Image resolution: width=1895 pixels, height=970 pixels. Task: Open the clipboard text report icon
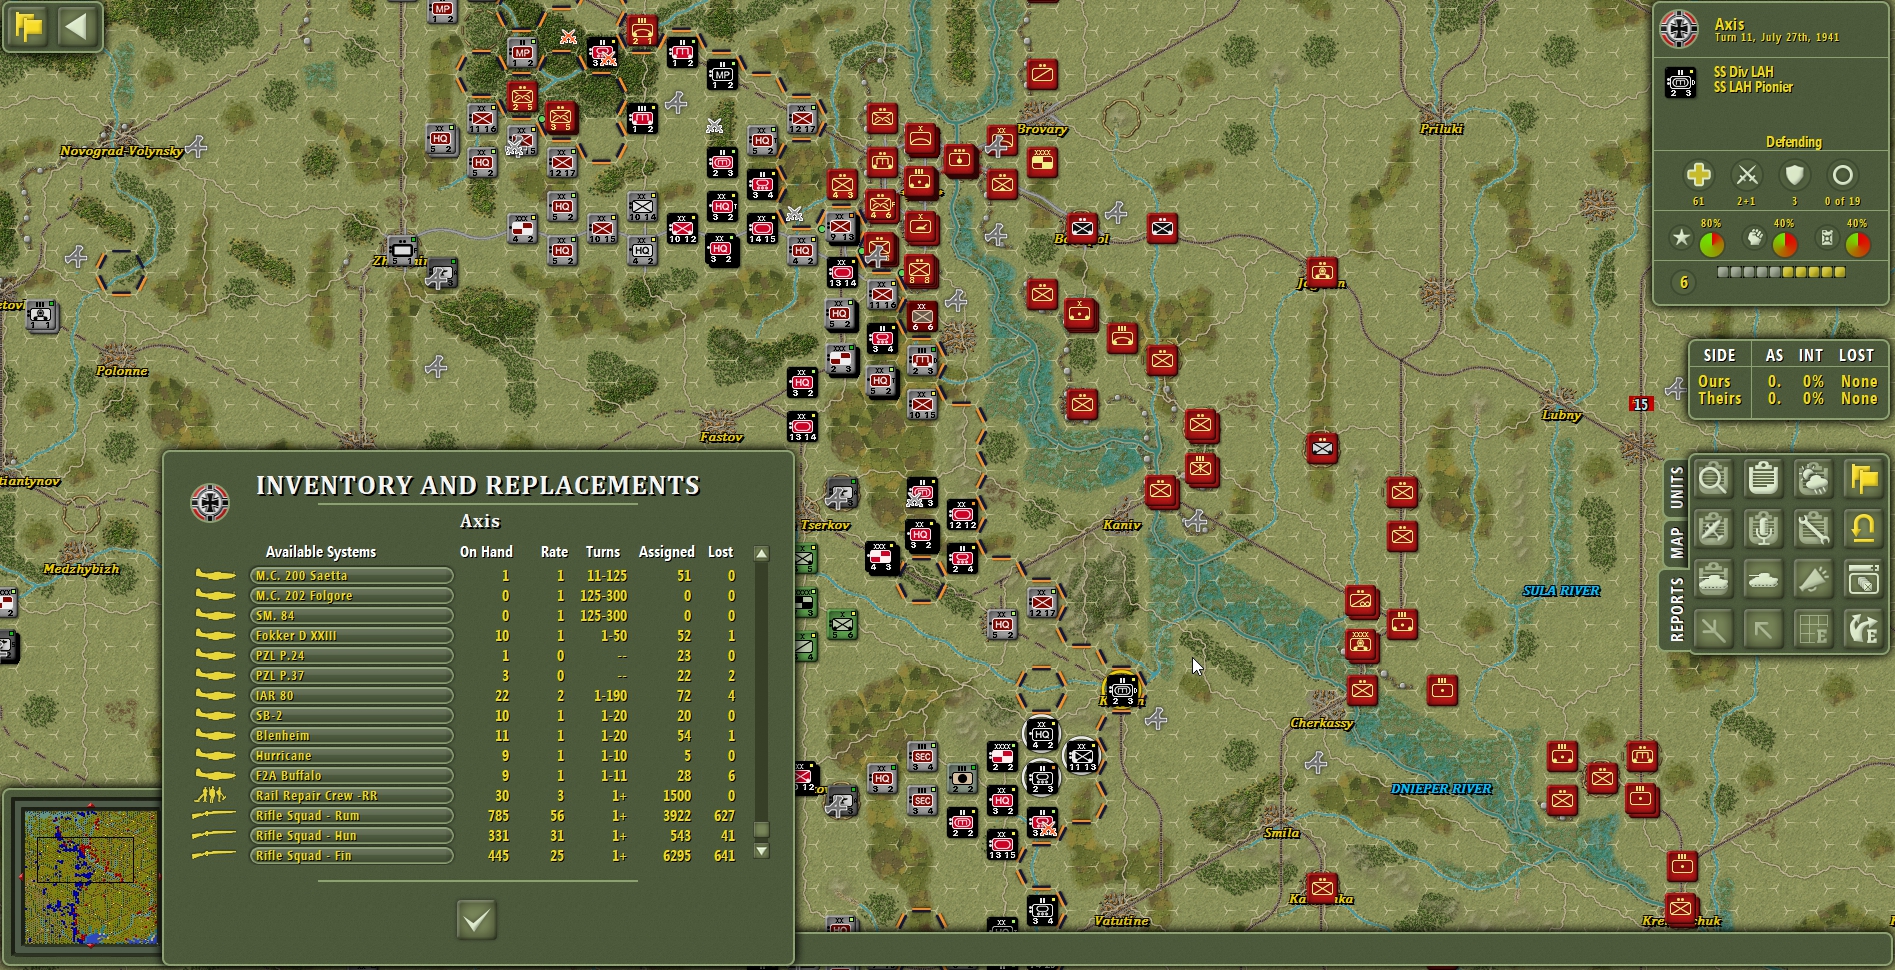tap(1763, 479)
